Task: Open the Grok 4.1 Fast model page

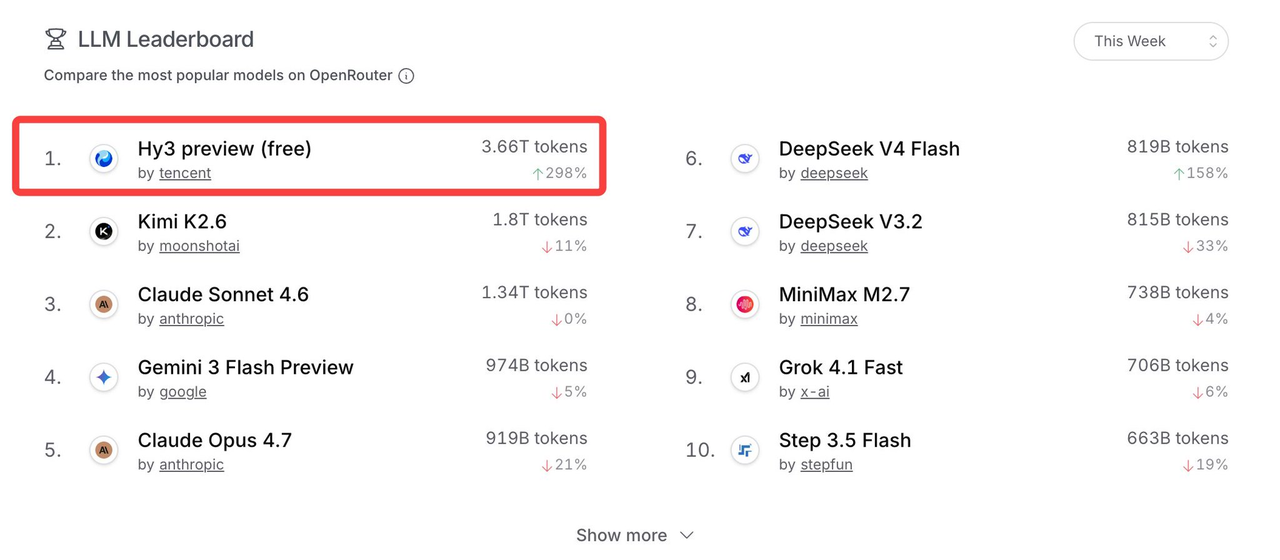Action: 841,368
